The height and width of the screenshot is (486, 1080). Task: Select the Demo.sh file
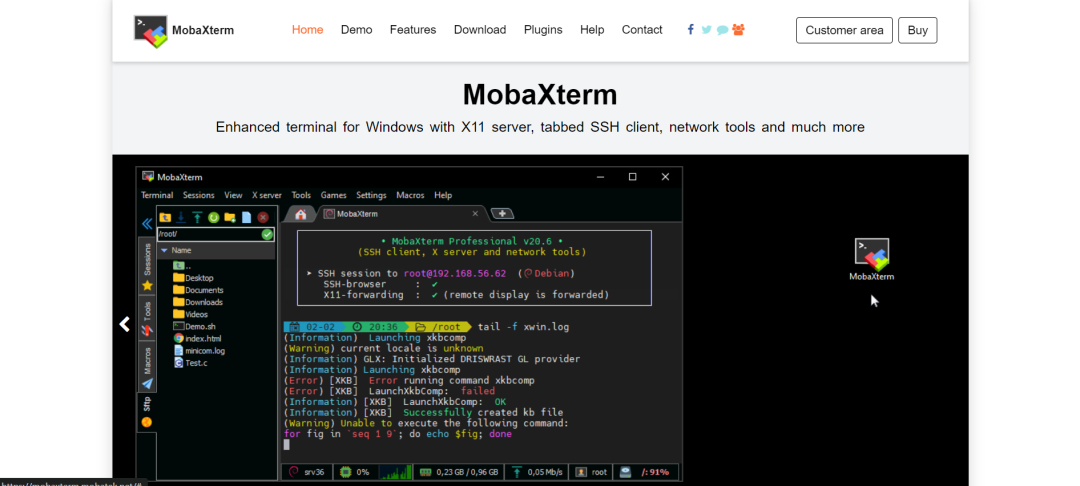tap(194, 326)
